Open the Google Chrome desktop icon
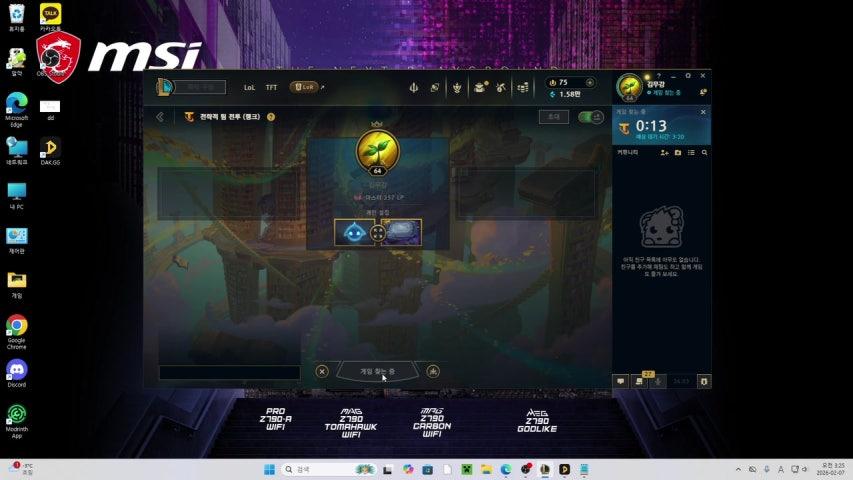Viewport: 853px width, 480px height. tap(17, 332)
